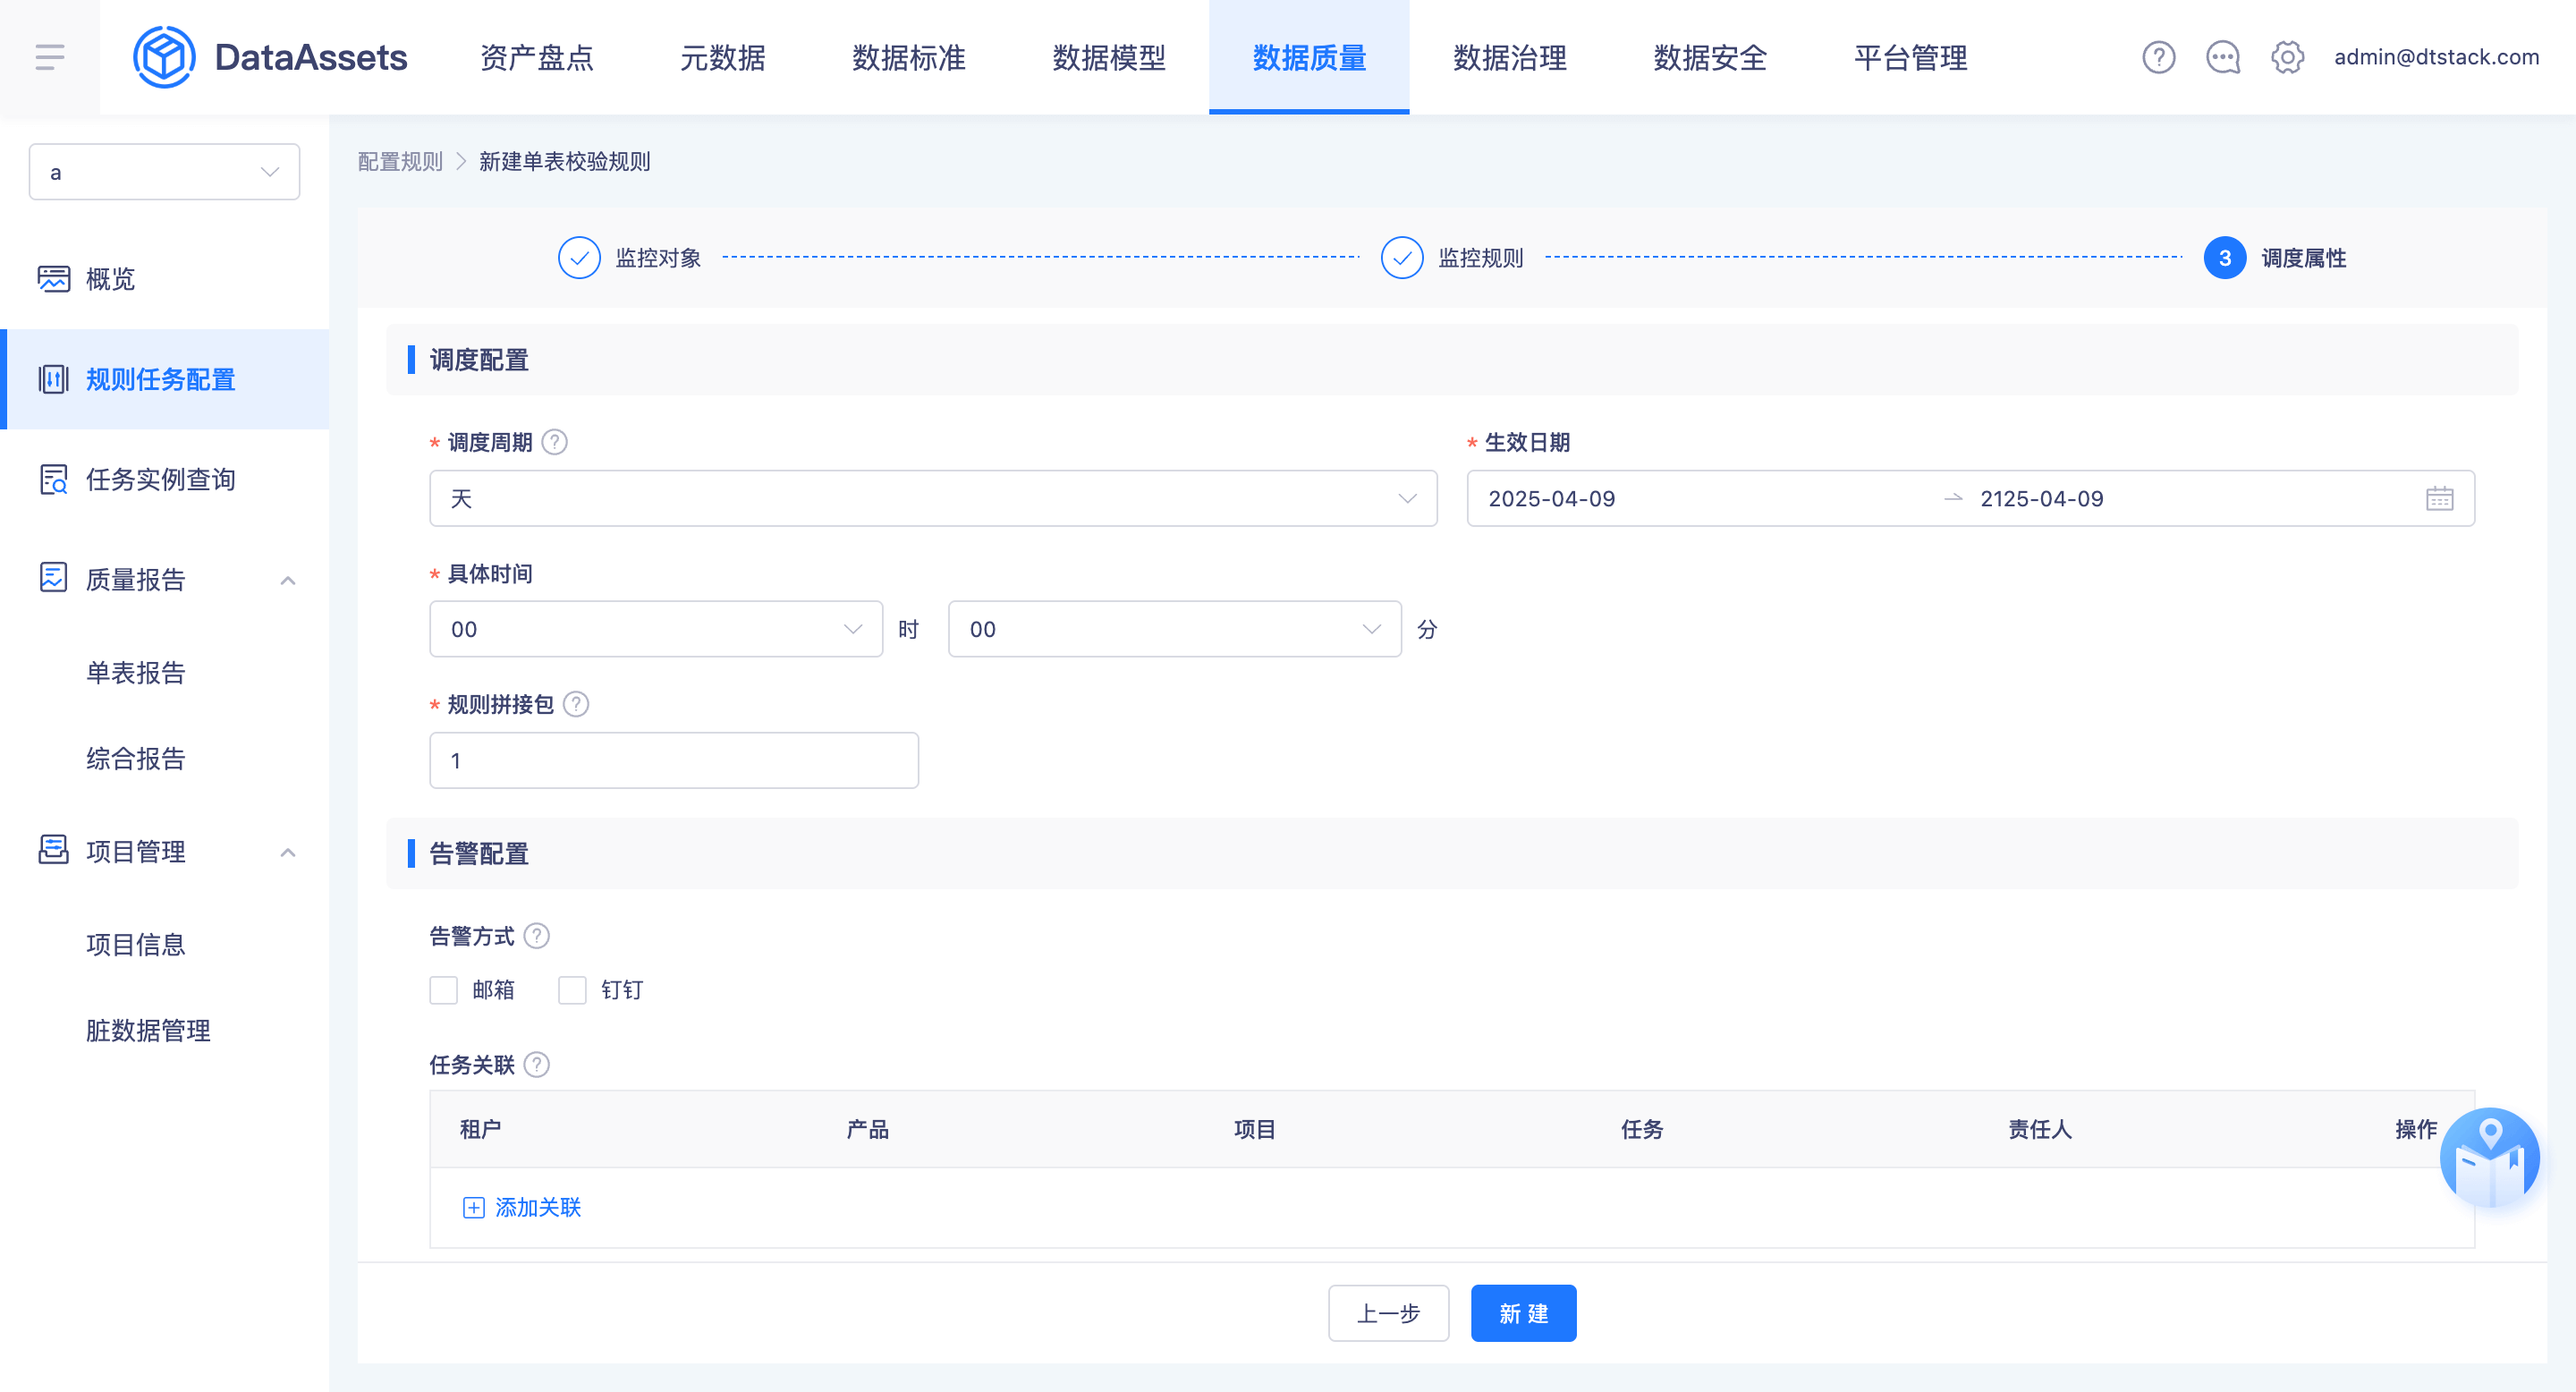The height and width of the screenshot is (1392, 2576).
Task: Open the project selector dropdown showing a
Action: click(x=164, y=172)
